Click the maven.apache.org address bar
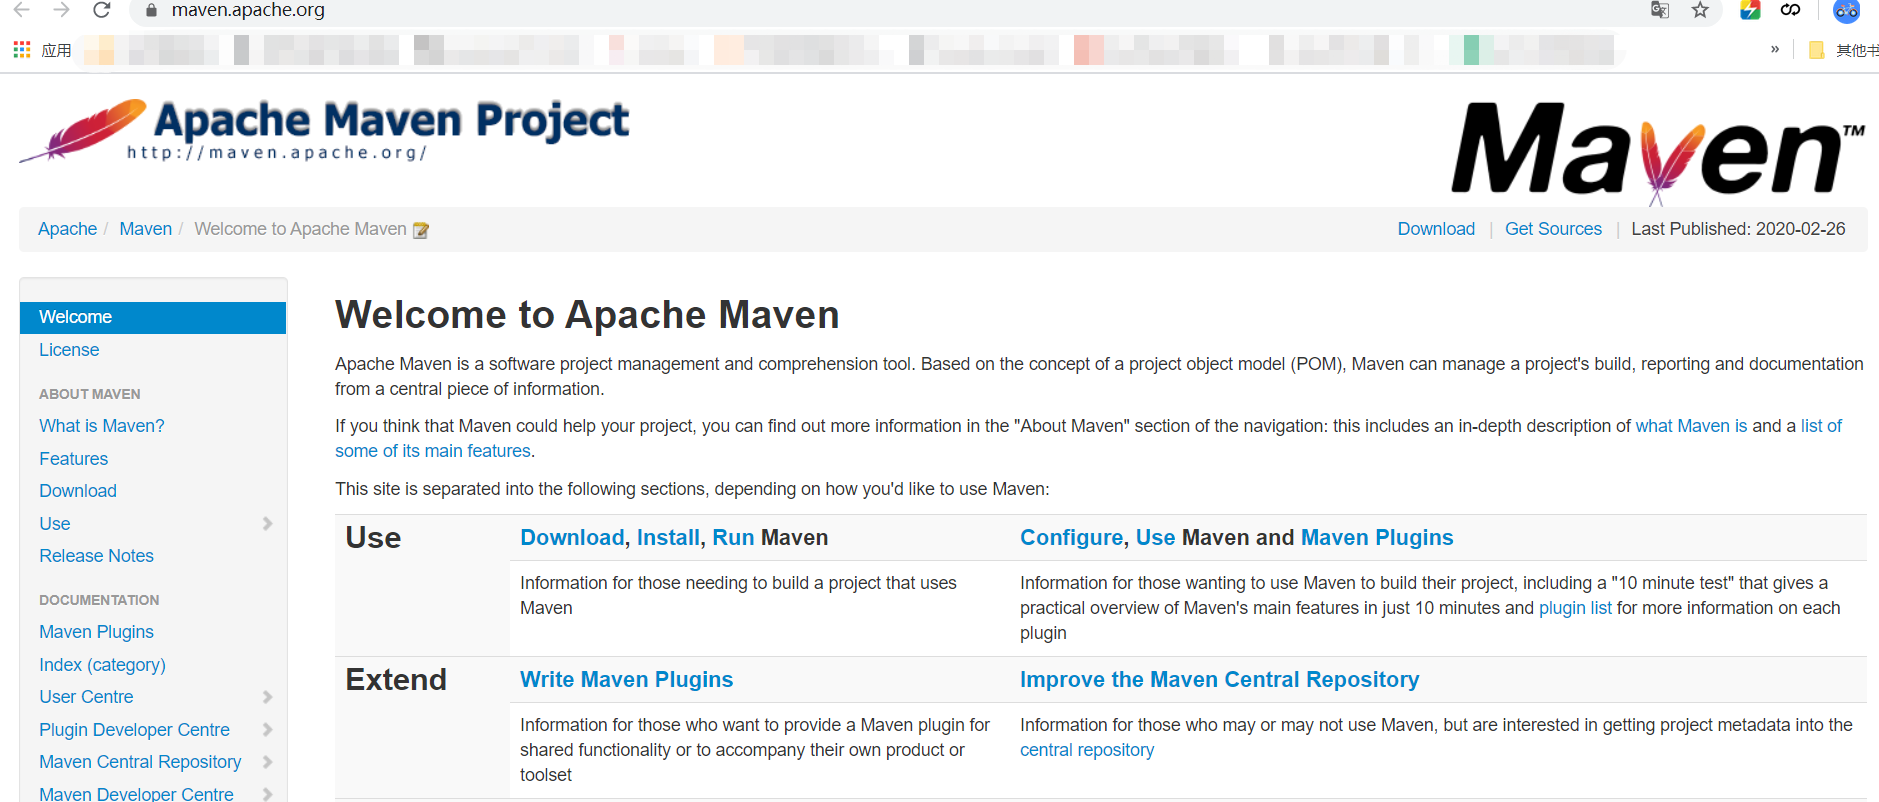This screenshot has height=802, width=1879. (248, 11)
